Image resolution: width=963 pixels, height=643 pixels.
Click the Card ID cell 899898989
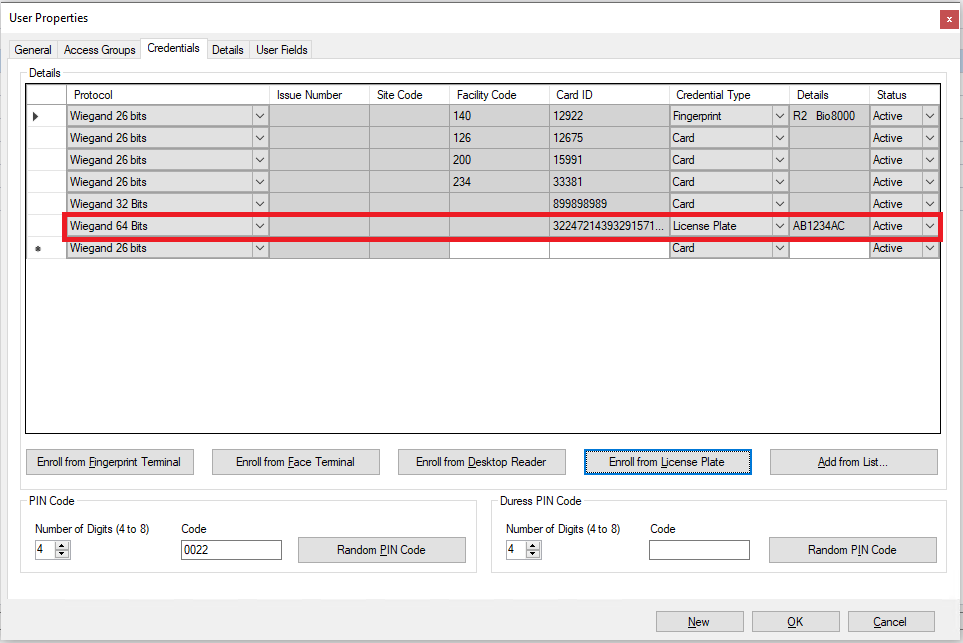[x=609, y=204]
